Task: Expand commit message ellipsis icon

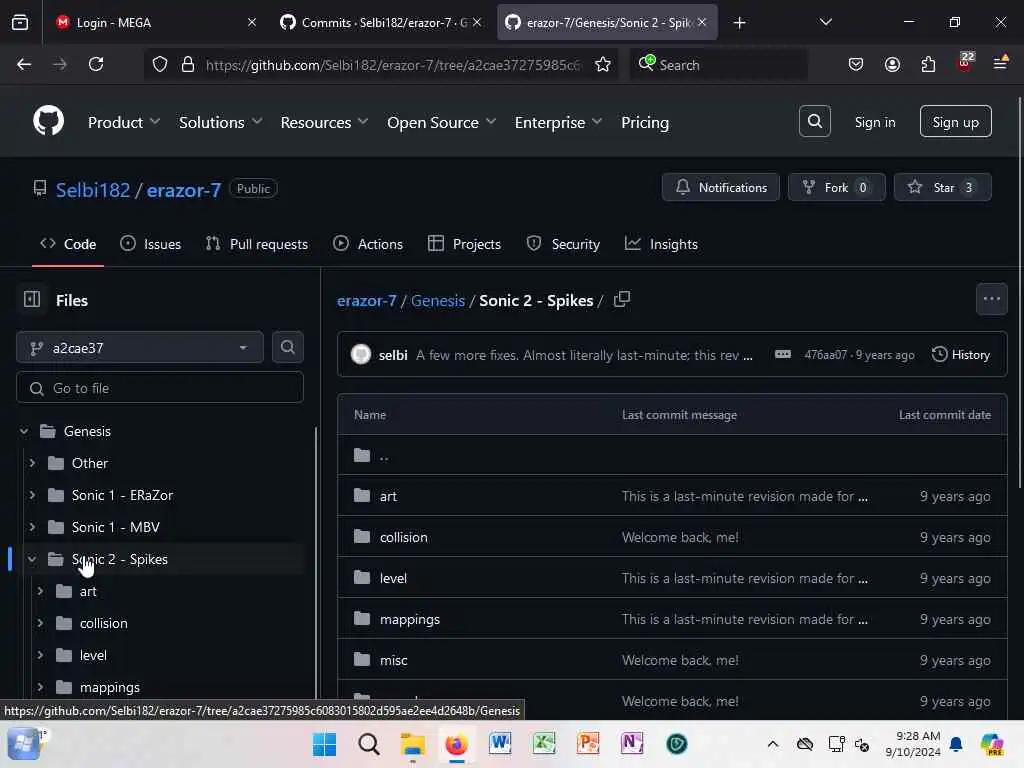Action: [x=782, y=354]
